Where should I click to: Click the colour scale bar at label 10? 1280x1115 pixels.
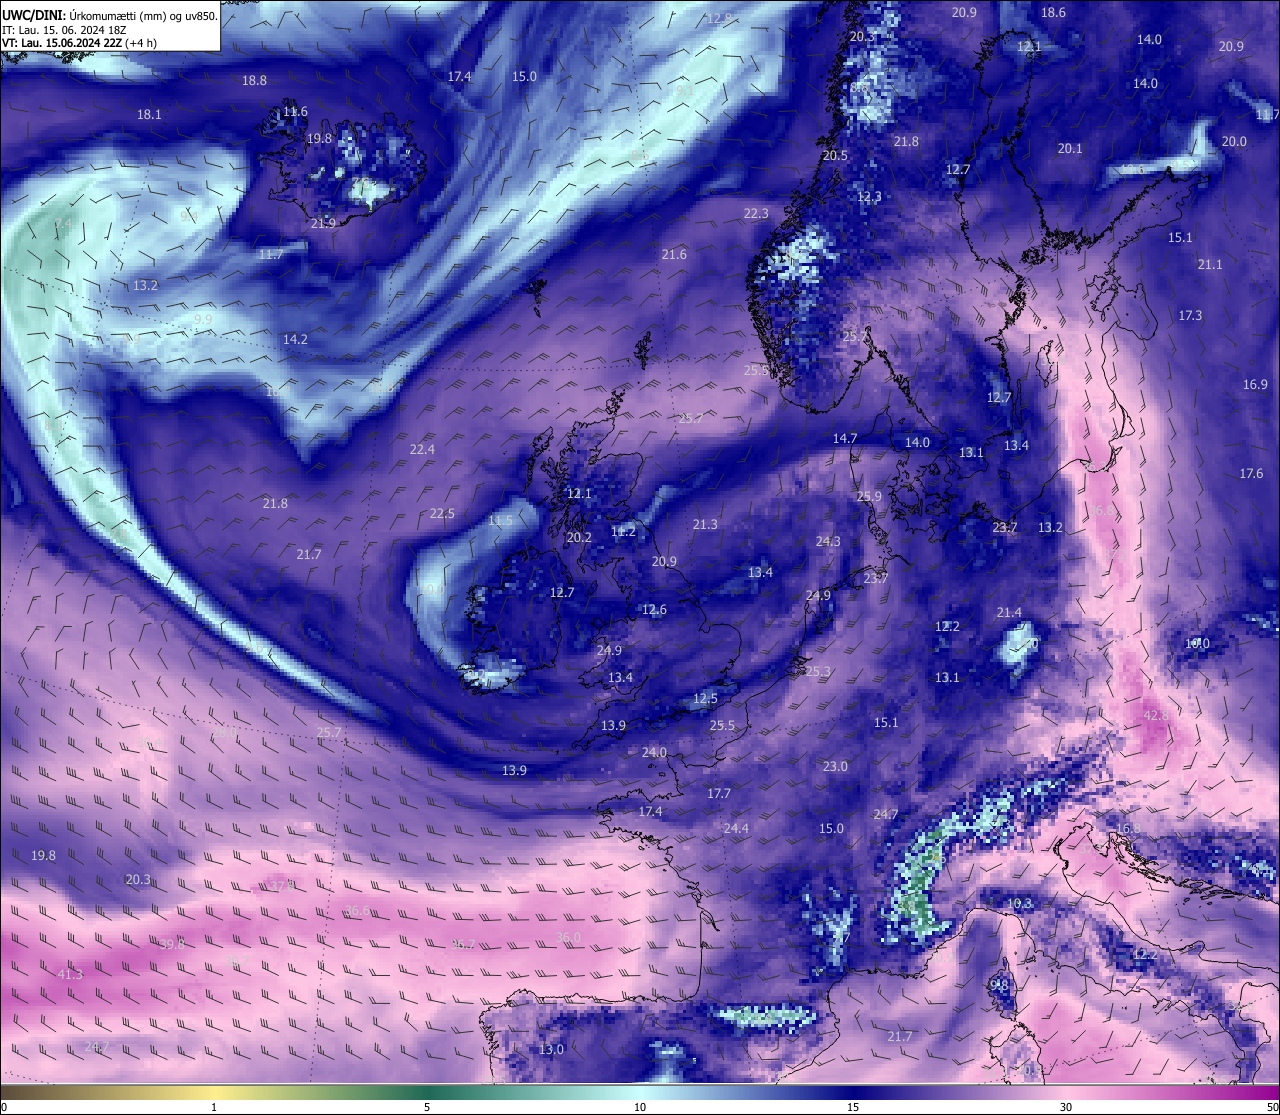pos(640,1093)
